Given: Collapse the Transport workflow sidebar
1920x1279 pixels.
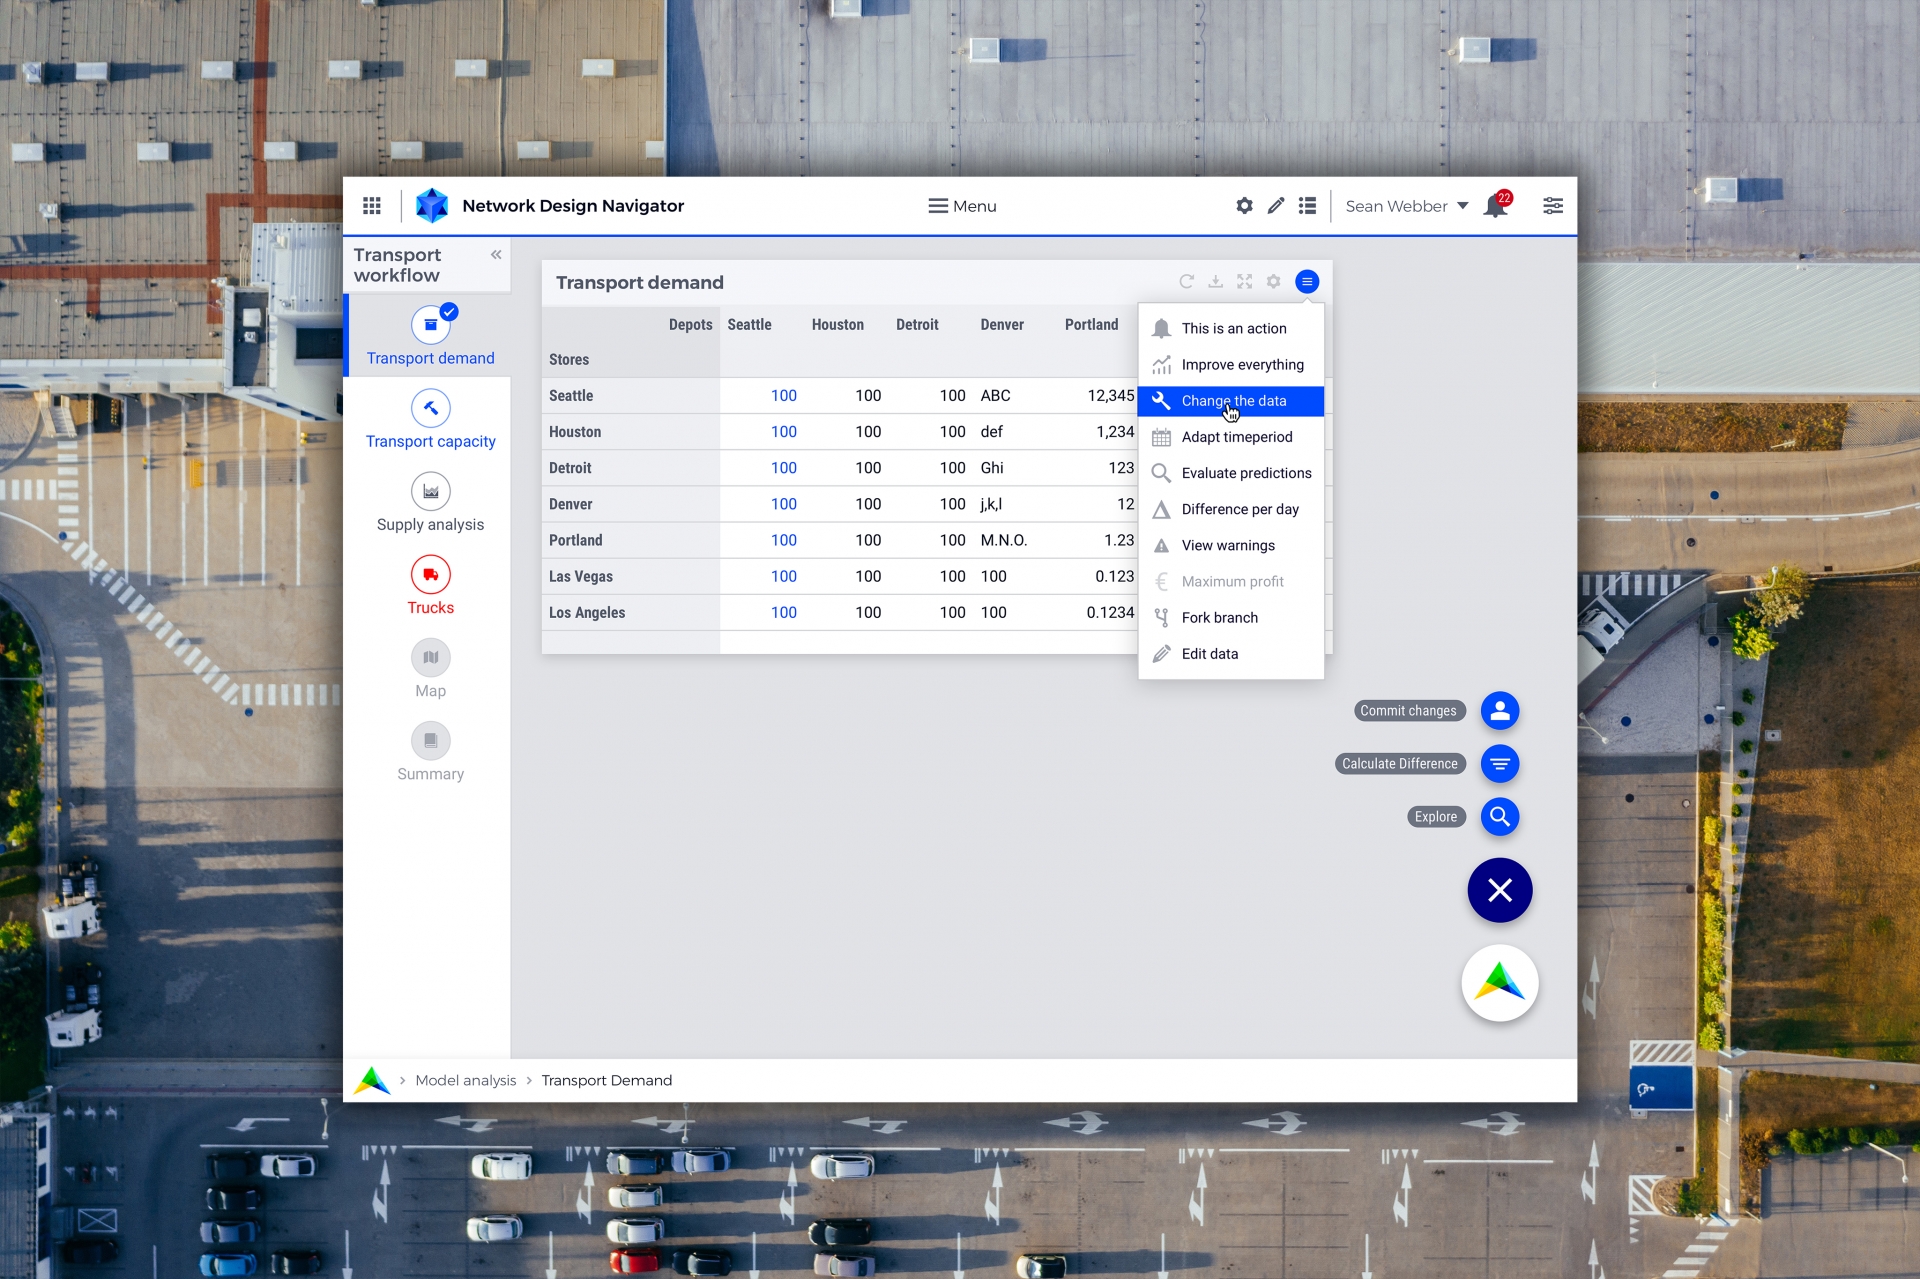Looking at the screenshot, I should 496,255.
